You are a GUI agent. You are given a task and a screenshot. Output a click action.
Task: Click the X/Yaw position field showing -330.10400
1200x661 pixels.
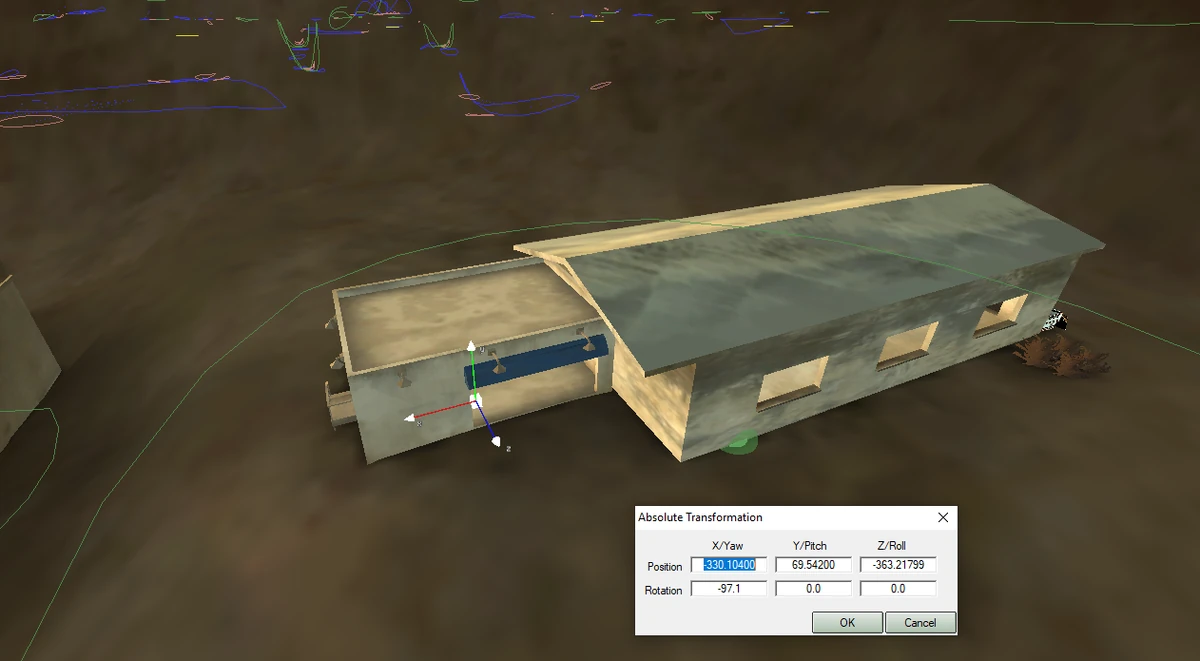[728, 564]
